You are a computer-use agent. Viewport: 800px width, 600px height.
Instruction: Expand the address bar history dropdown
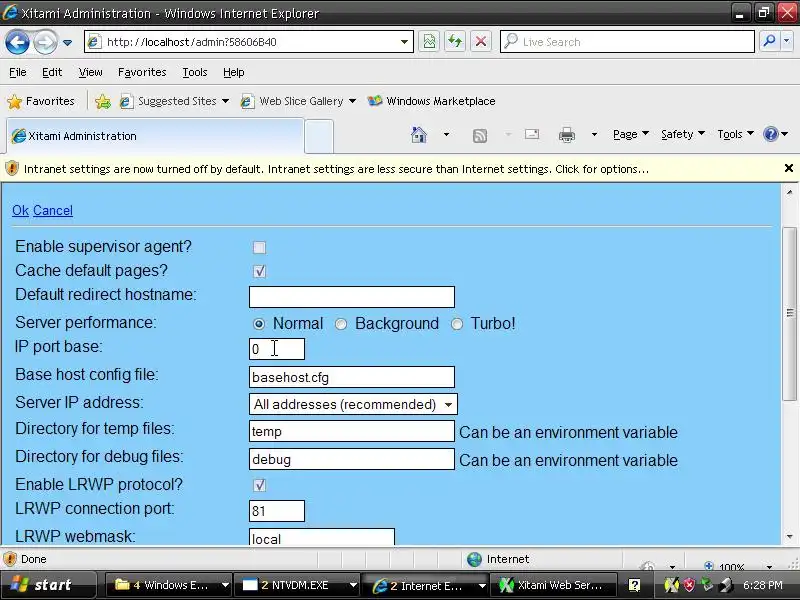tap(404, 42)
